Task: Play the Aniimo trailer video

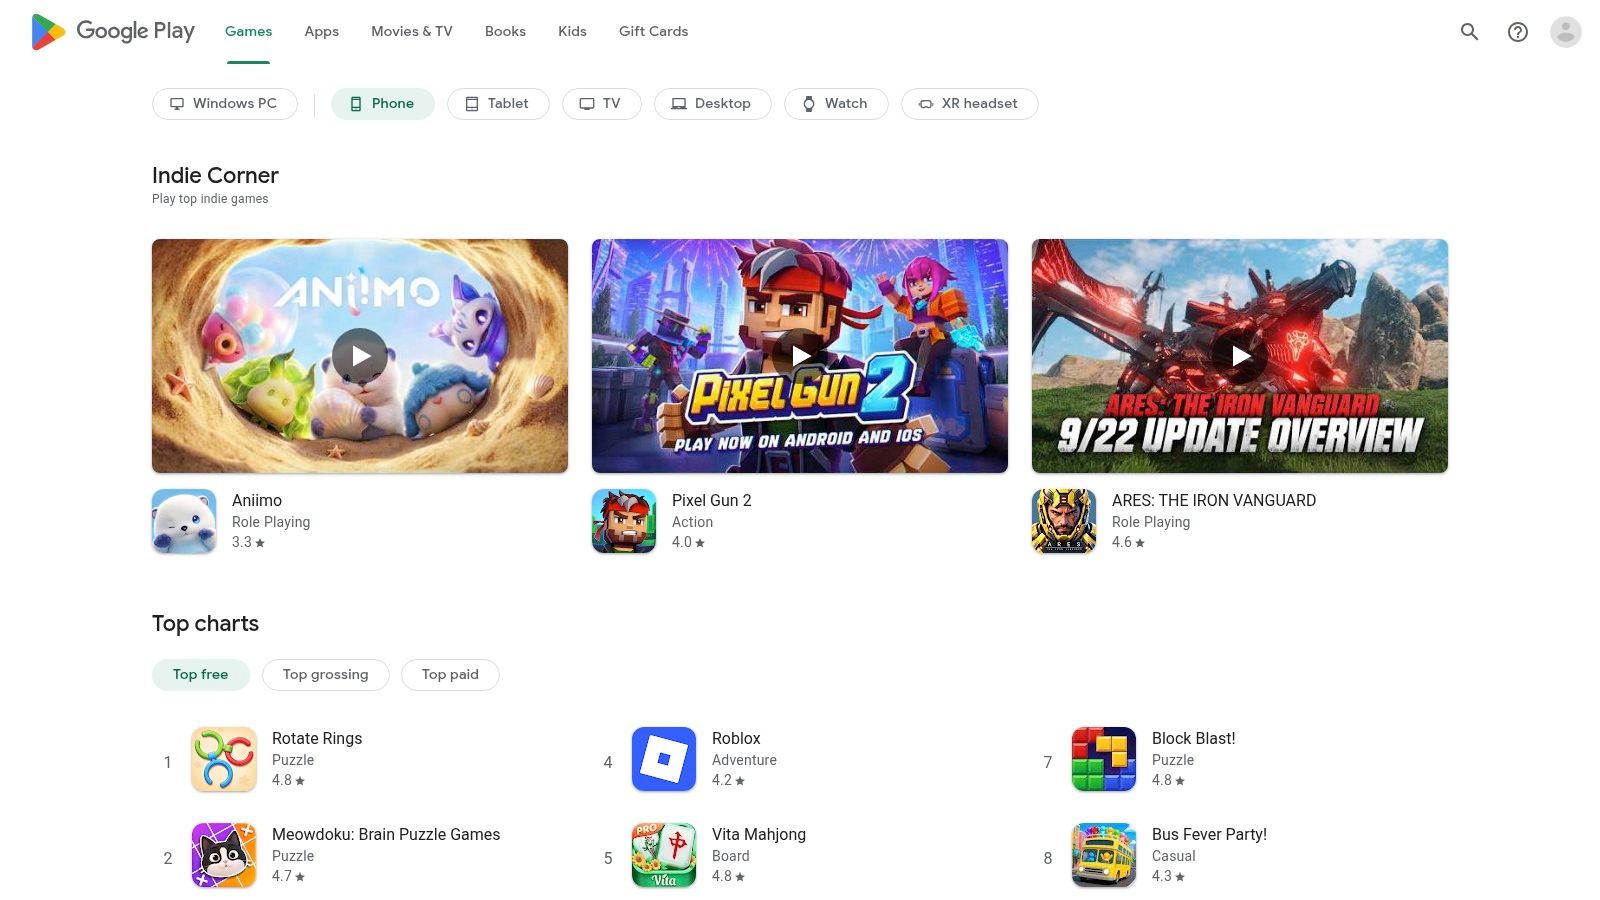Action: (x=360, y=356)
